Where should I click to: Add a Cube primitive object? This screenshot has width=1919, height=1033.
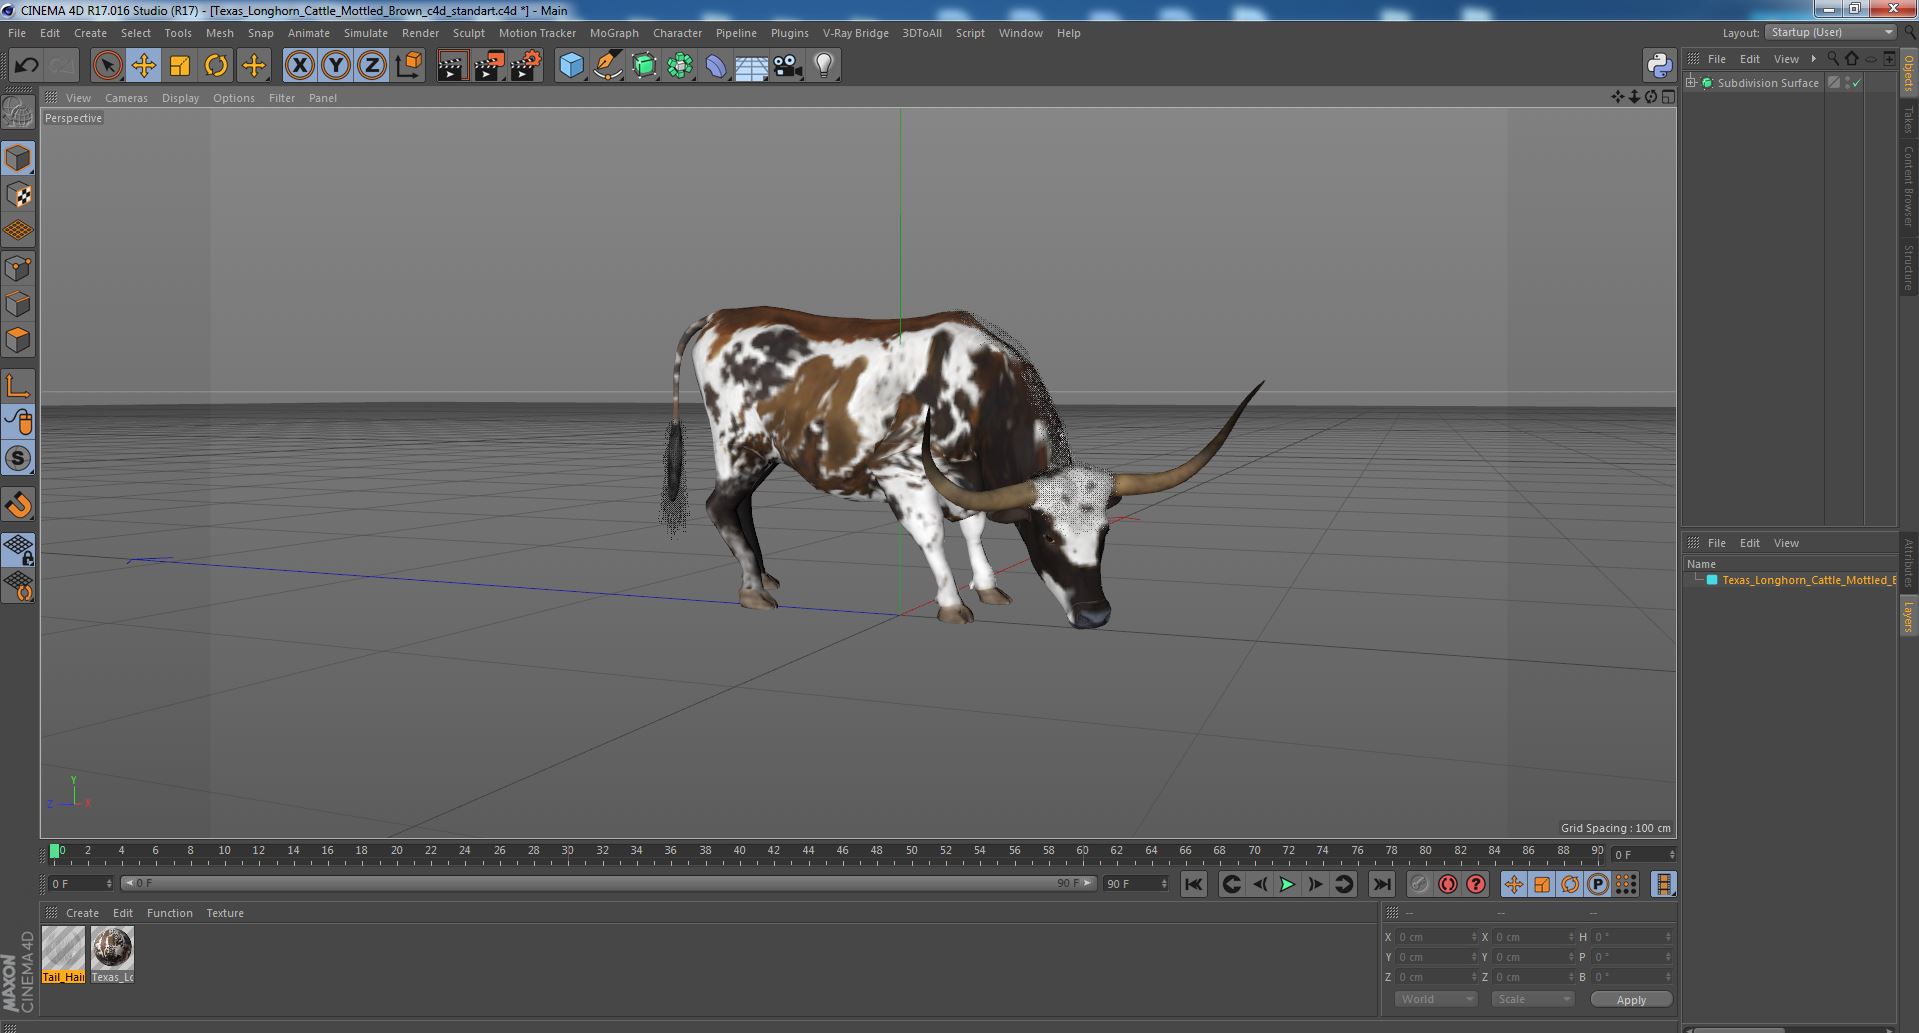[571, 66]
